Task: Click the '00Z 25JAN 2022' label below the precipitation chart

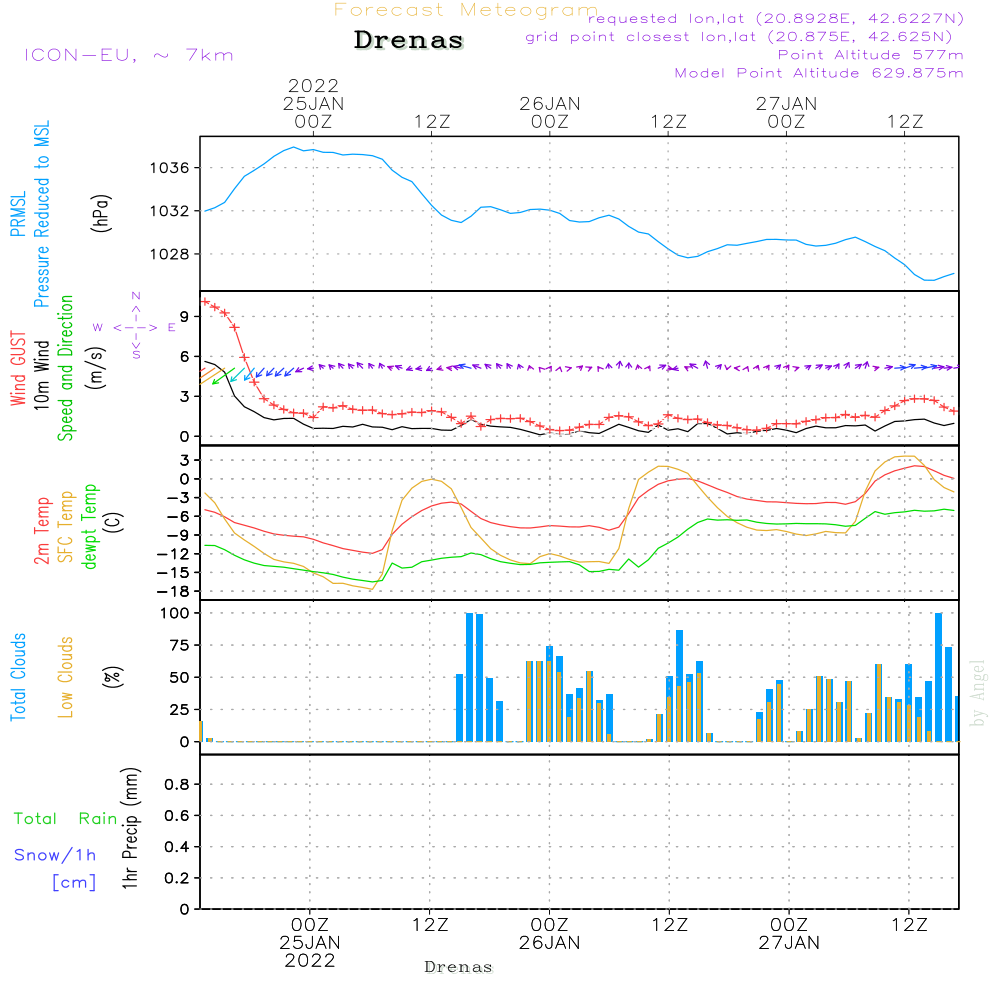Action: 310,943
